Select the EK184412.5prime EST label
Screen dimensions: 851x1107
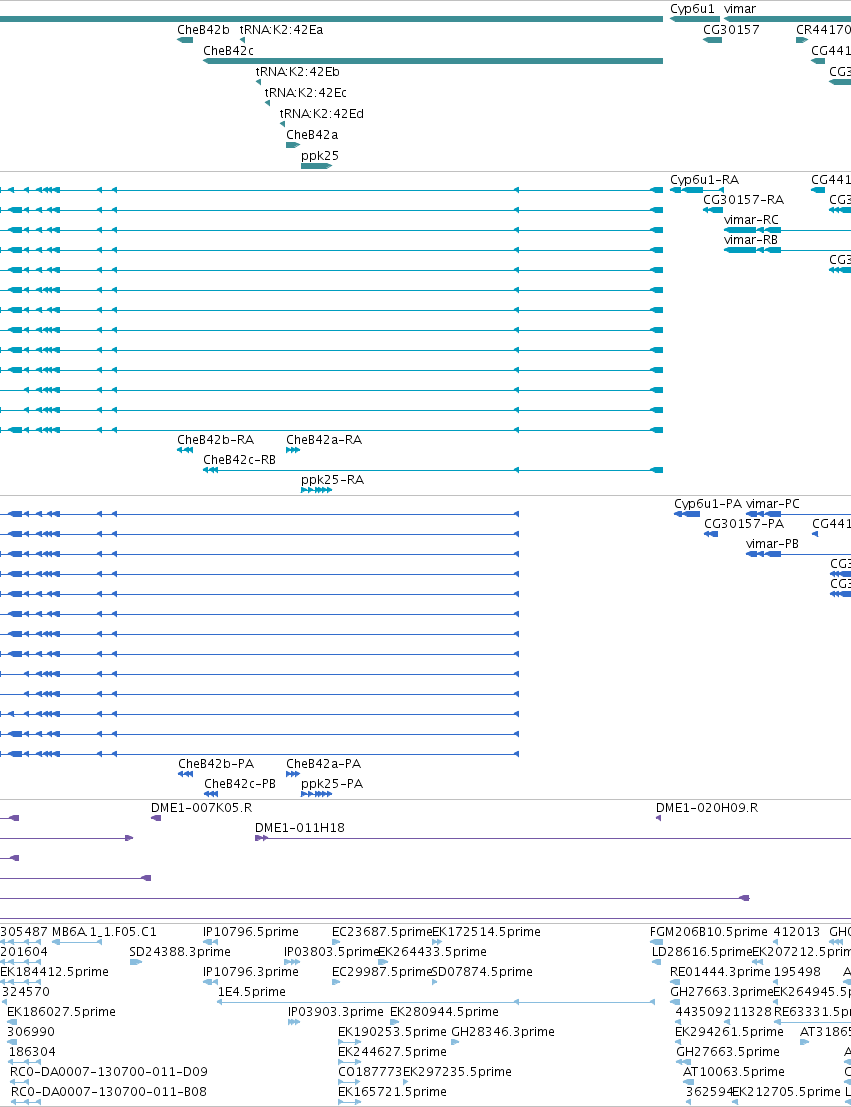(54, 972)
